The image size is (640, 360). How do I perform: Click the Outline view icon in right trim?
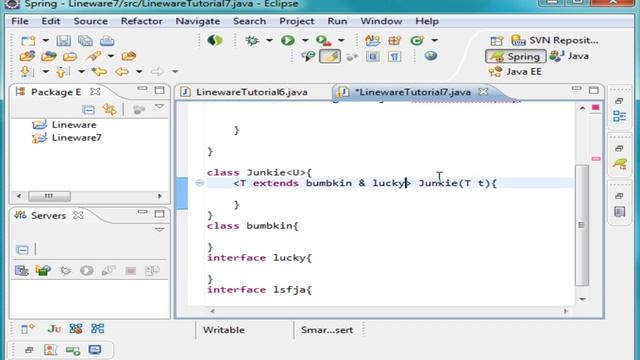coord(619,116)
